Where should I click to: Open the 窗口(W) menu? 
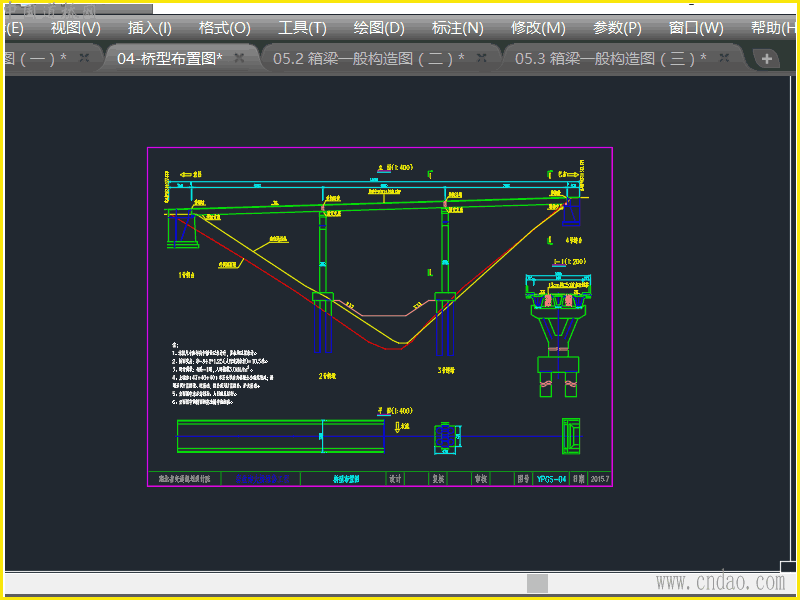(696, 28)
